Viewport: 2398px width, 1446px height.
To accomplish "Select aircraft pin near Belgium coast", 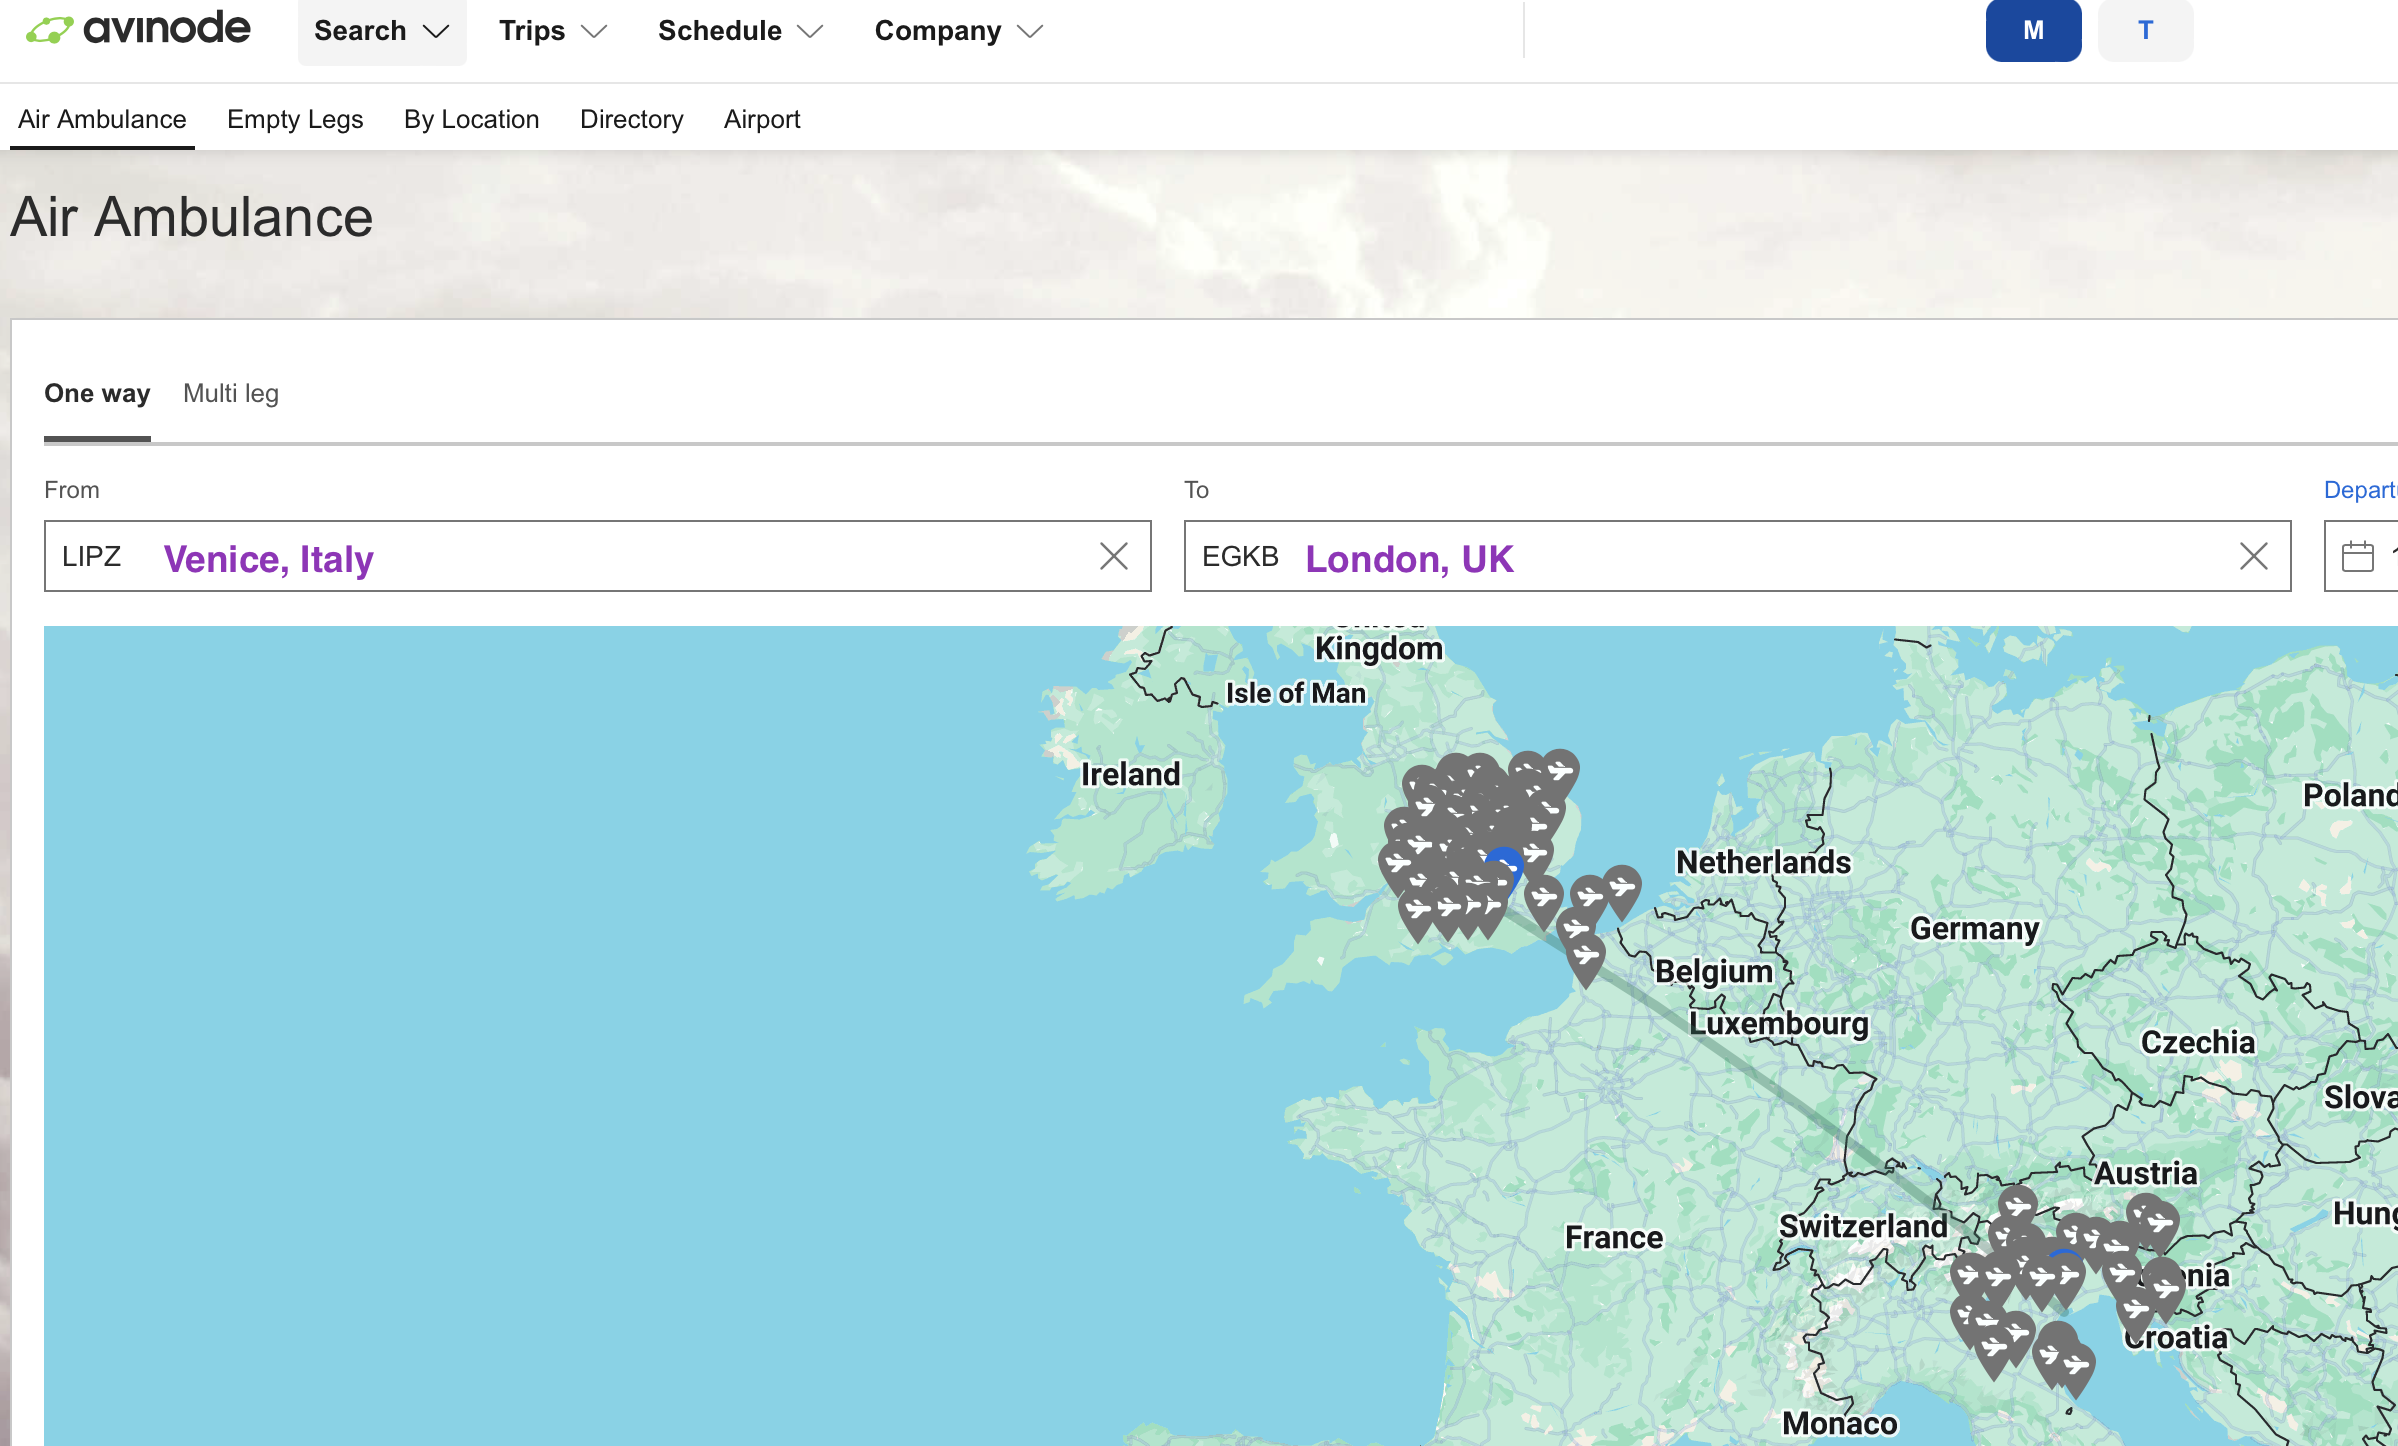I will (x=1586, y=956).
